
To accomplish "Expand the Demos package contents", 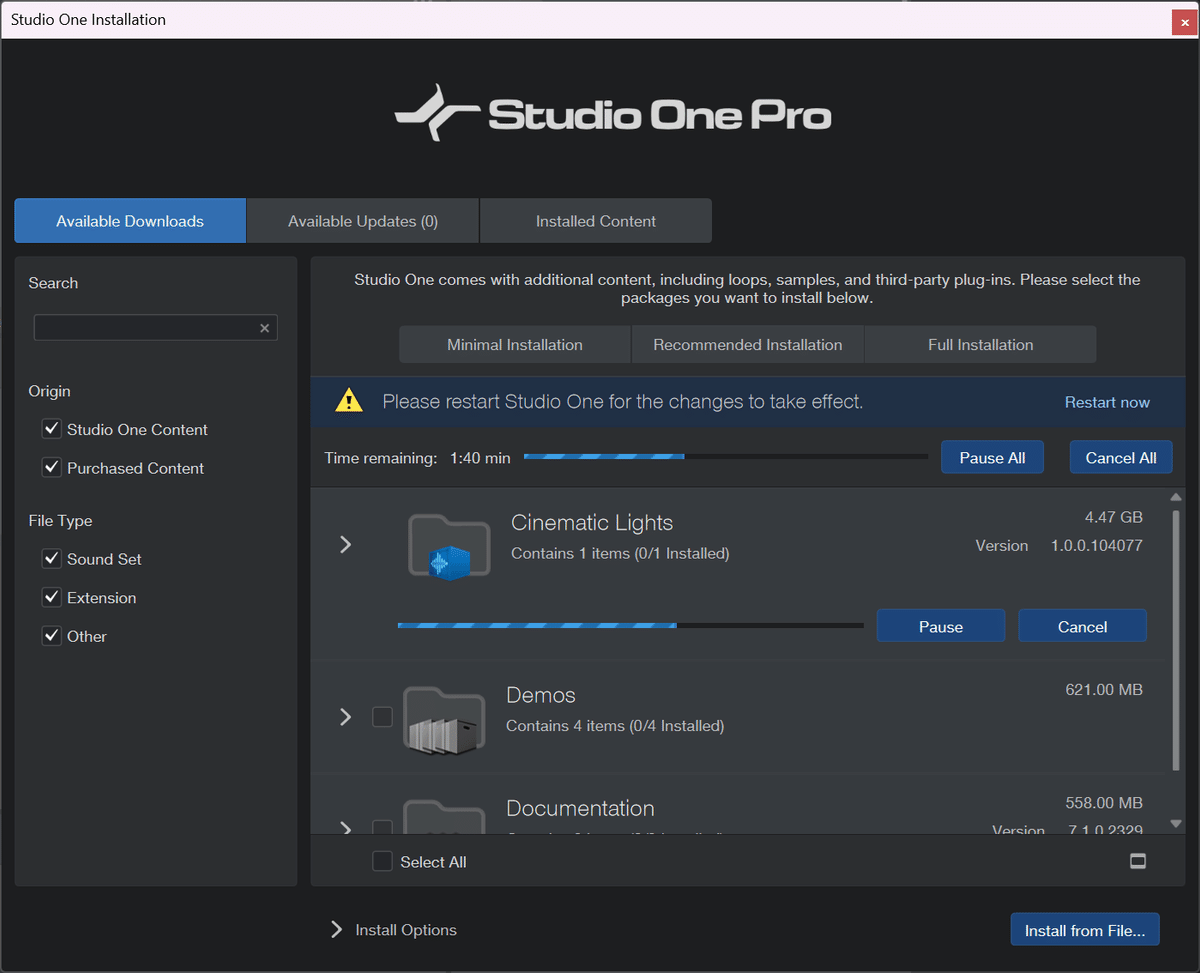I will (346, 717).
